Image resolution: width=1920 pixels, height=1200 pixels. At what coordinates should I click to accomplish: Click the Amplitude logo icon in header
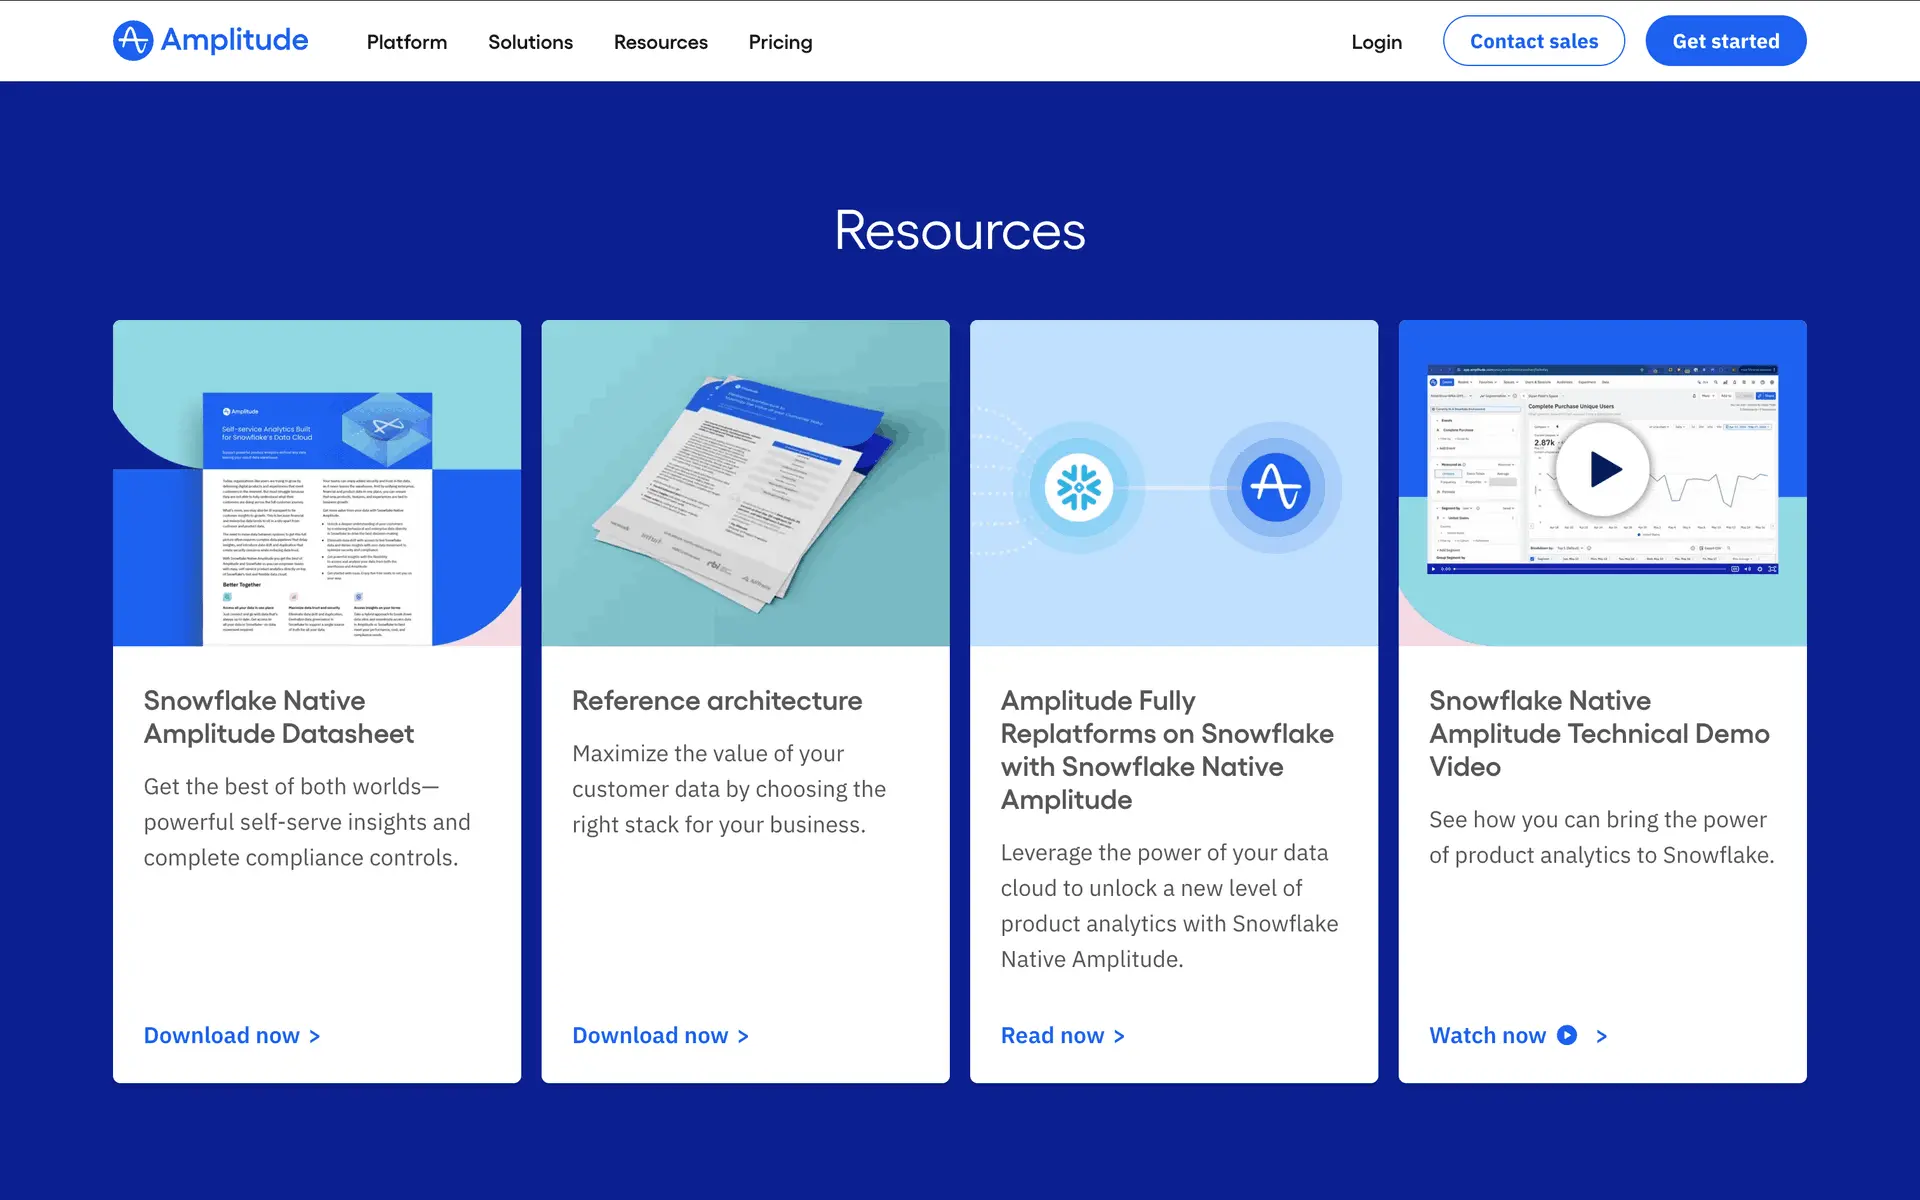133,41
